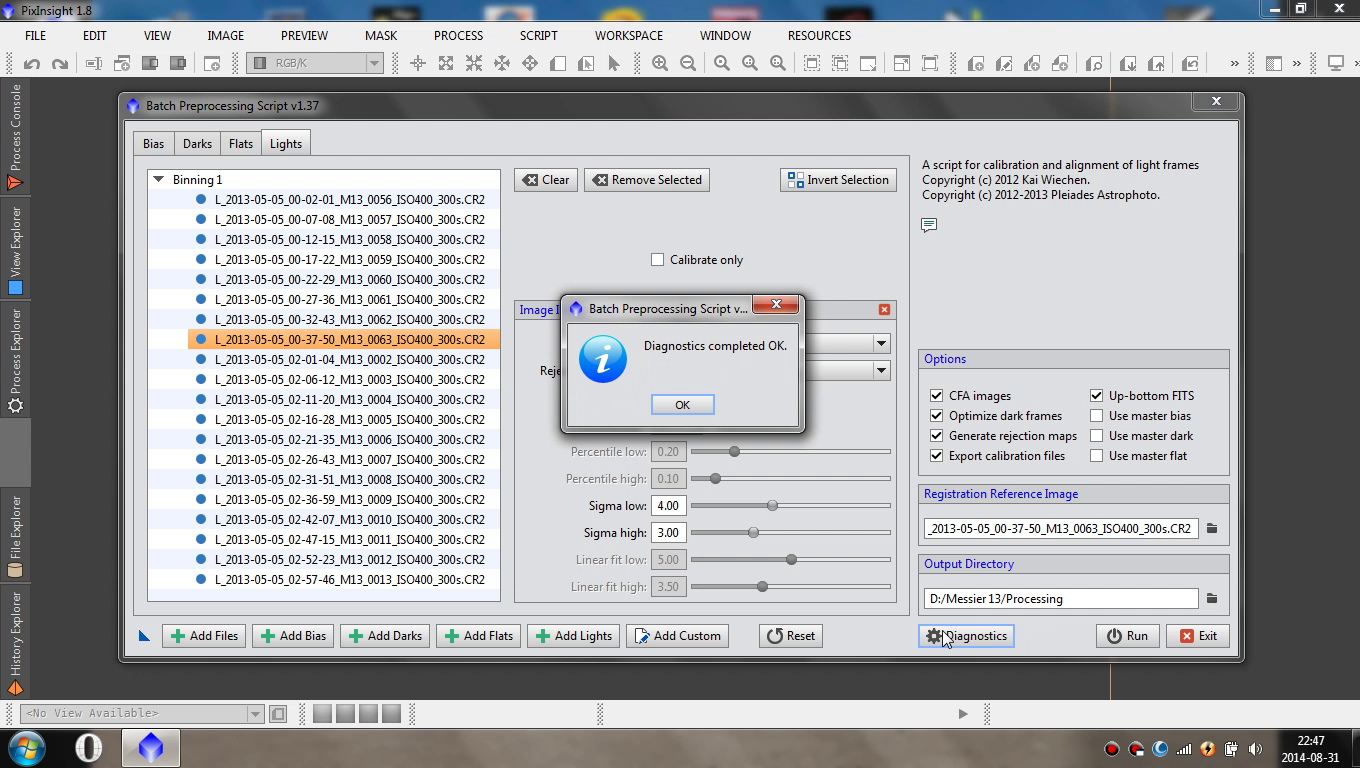
Task: Open the RGB/K channel dropdown
Action: tap(315, 63)
